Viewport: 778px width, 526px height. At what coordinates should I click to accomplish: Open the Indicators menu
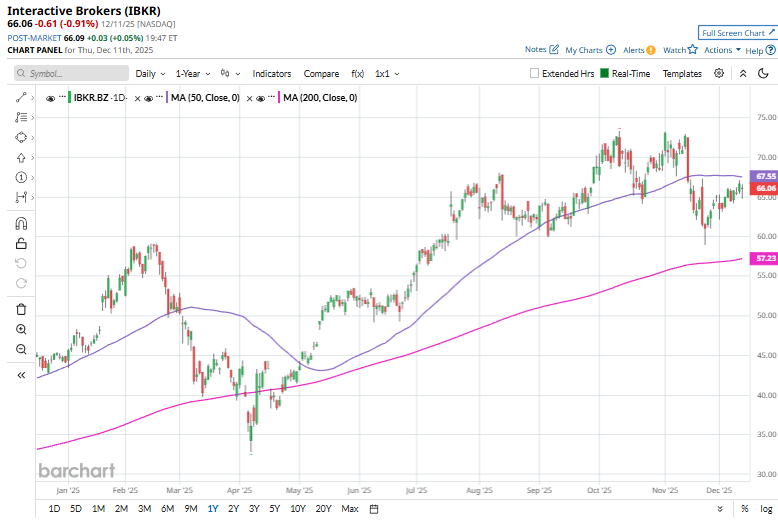click(x=272, y=73)
